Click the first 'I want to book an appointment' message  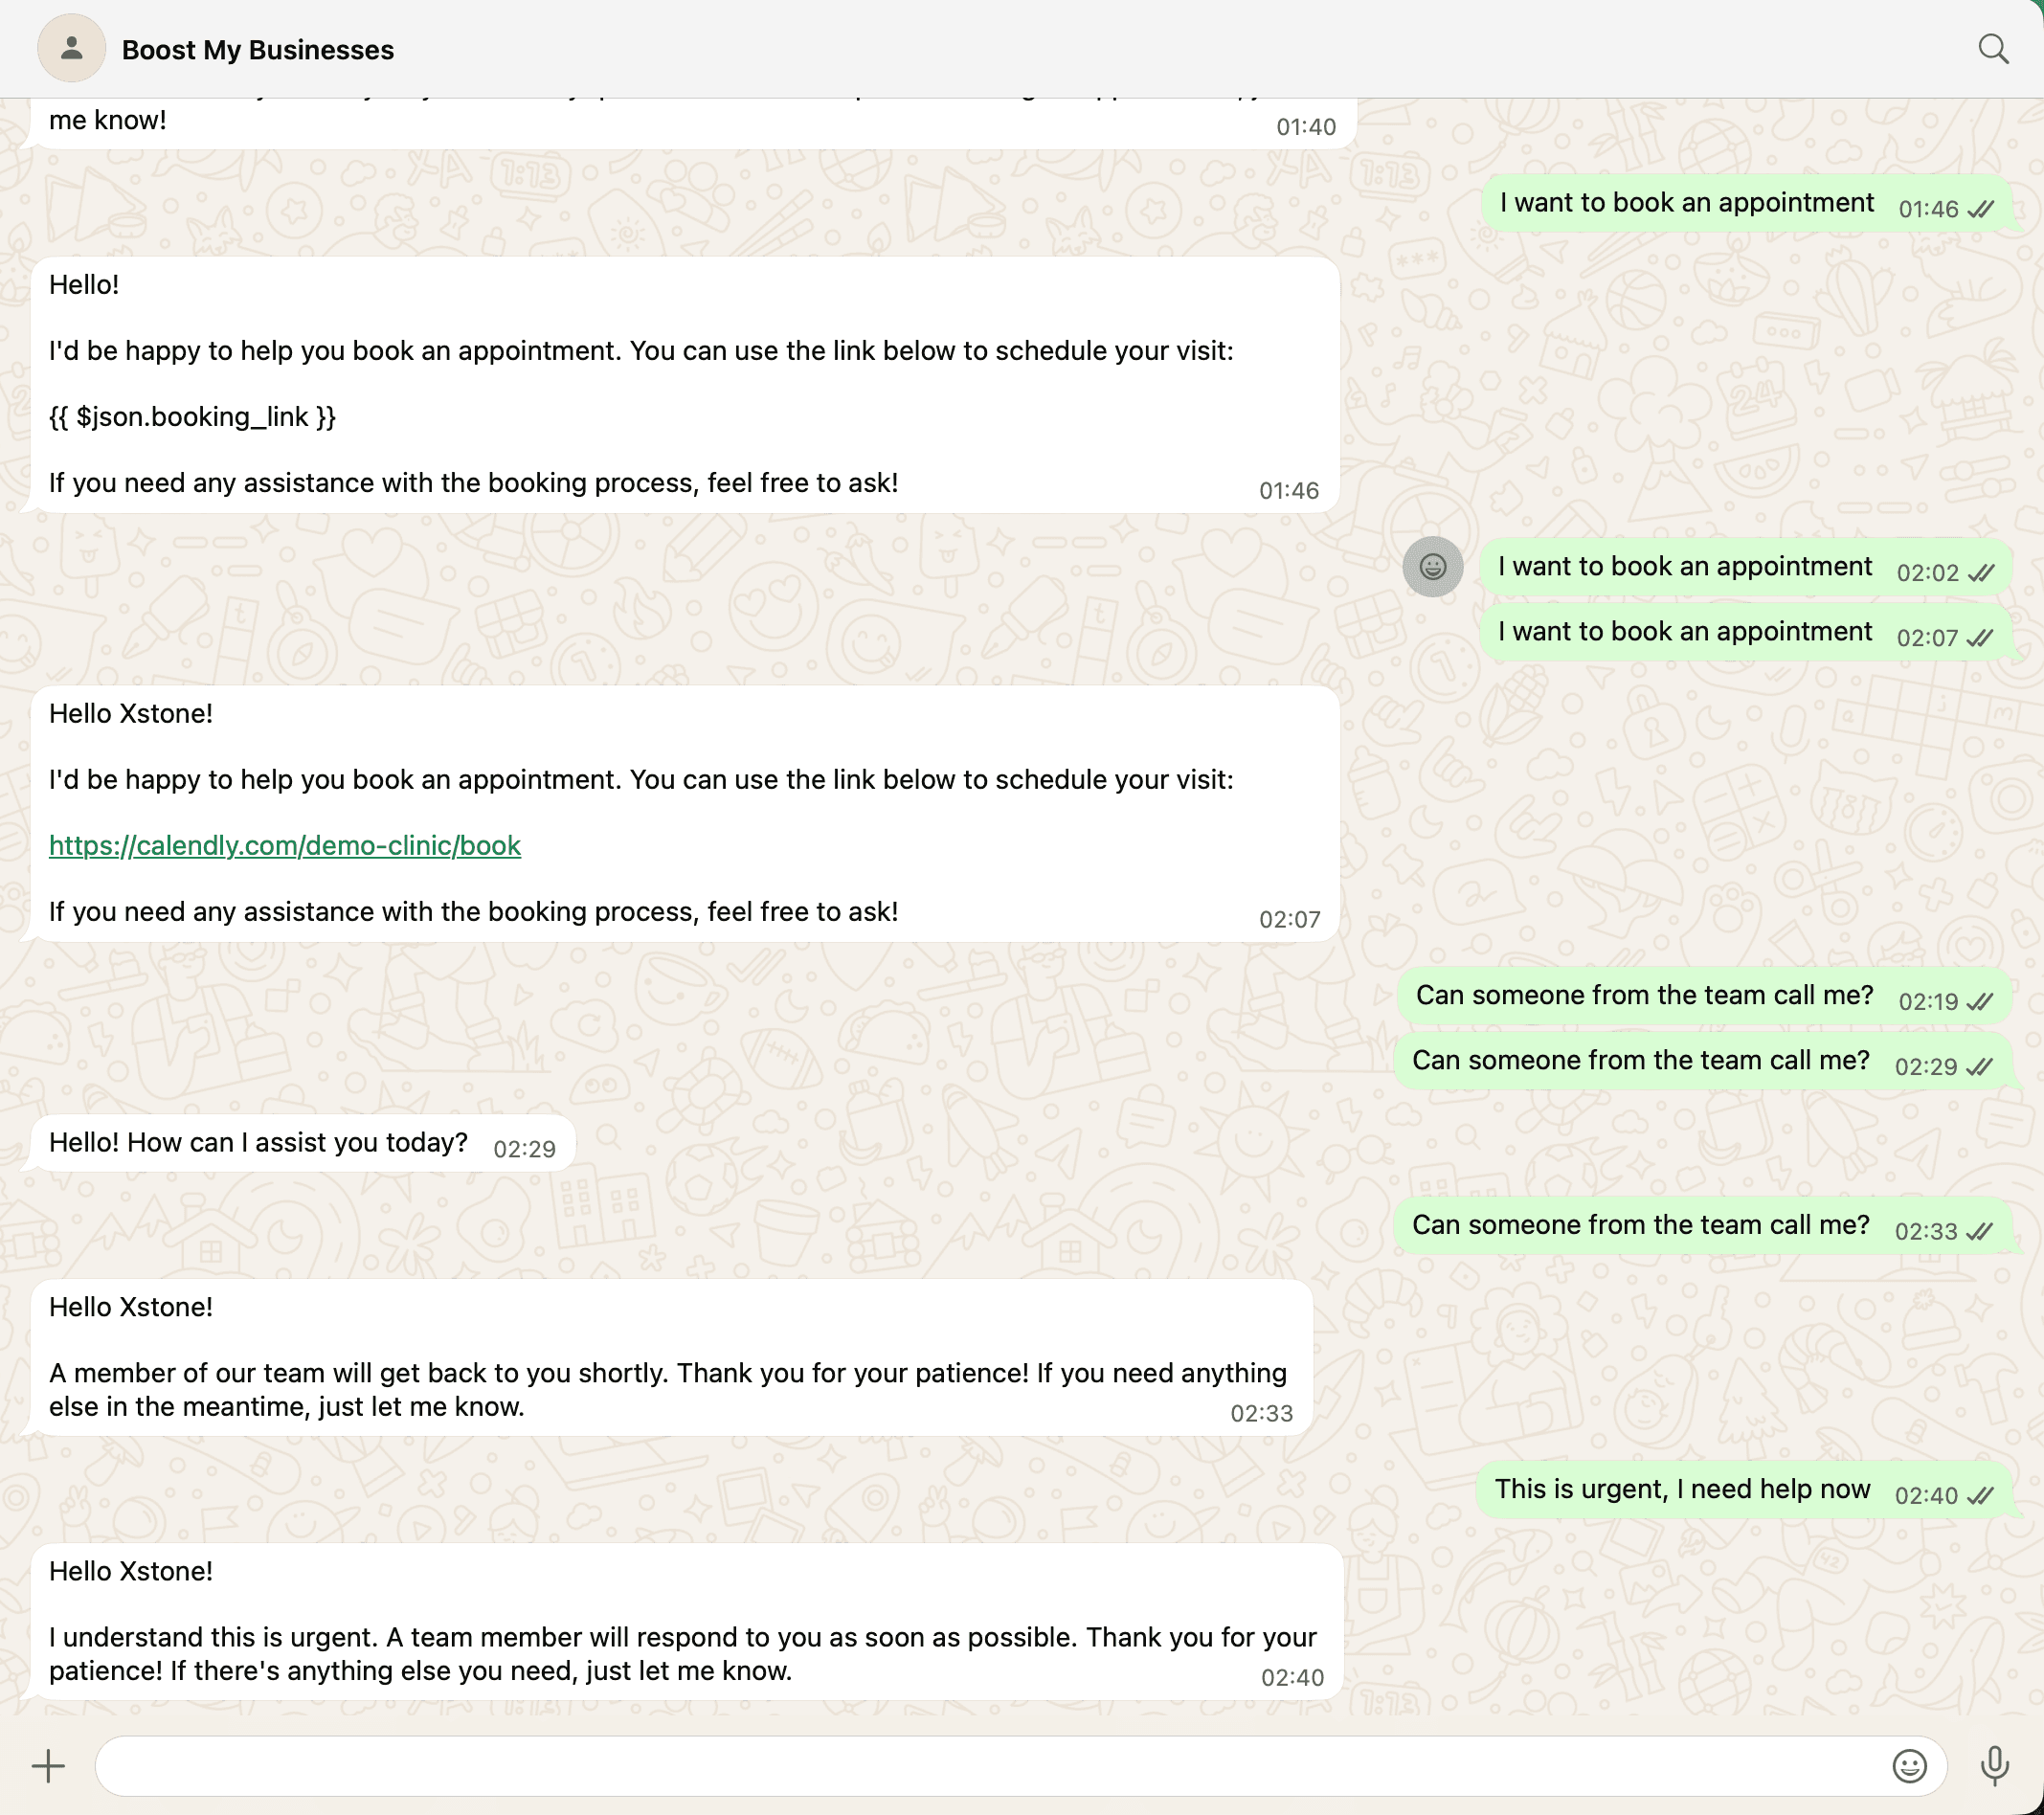(x=1685, y=202)
